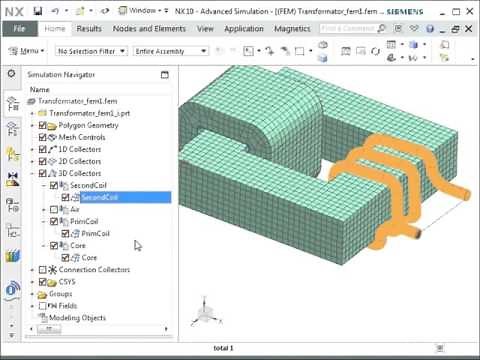Click the Find a Command search field
Screen dimensions: 480x360
point(348,29)
